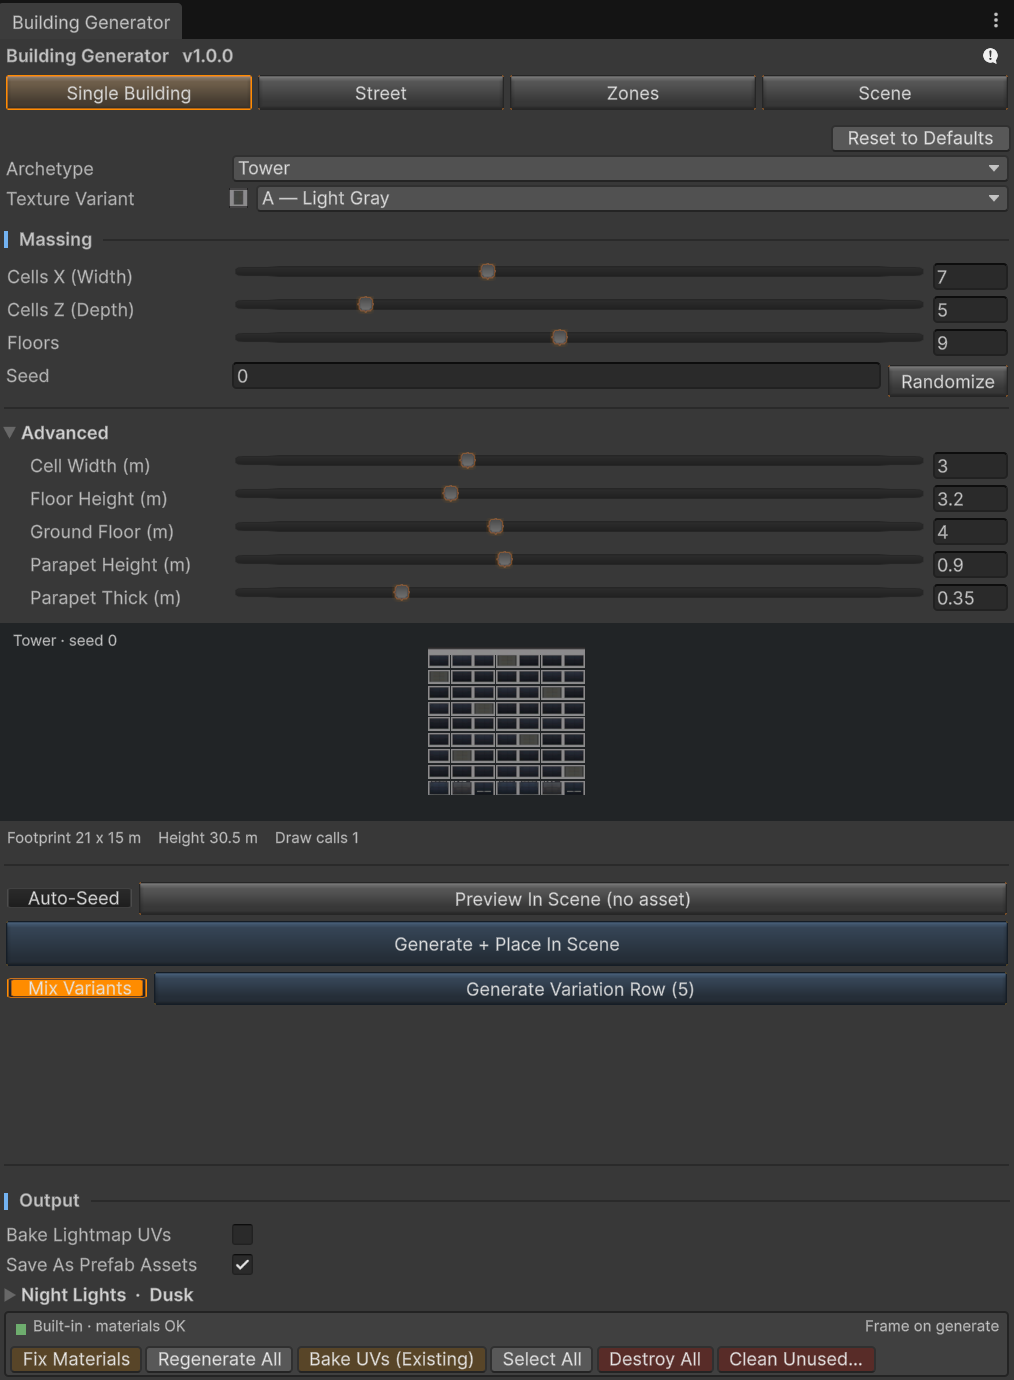Click the Ground Floor value field
The height and width of the screenshot is (1380, 1014).
[970, 532]
